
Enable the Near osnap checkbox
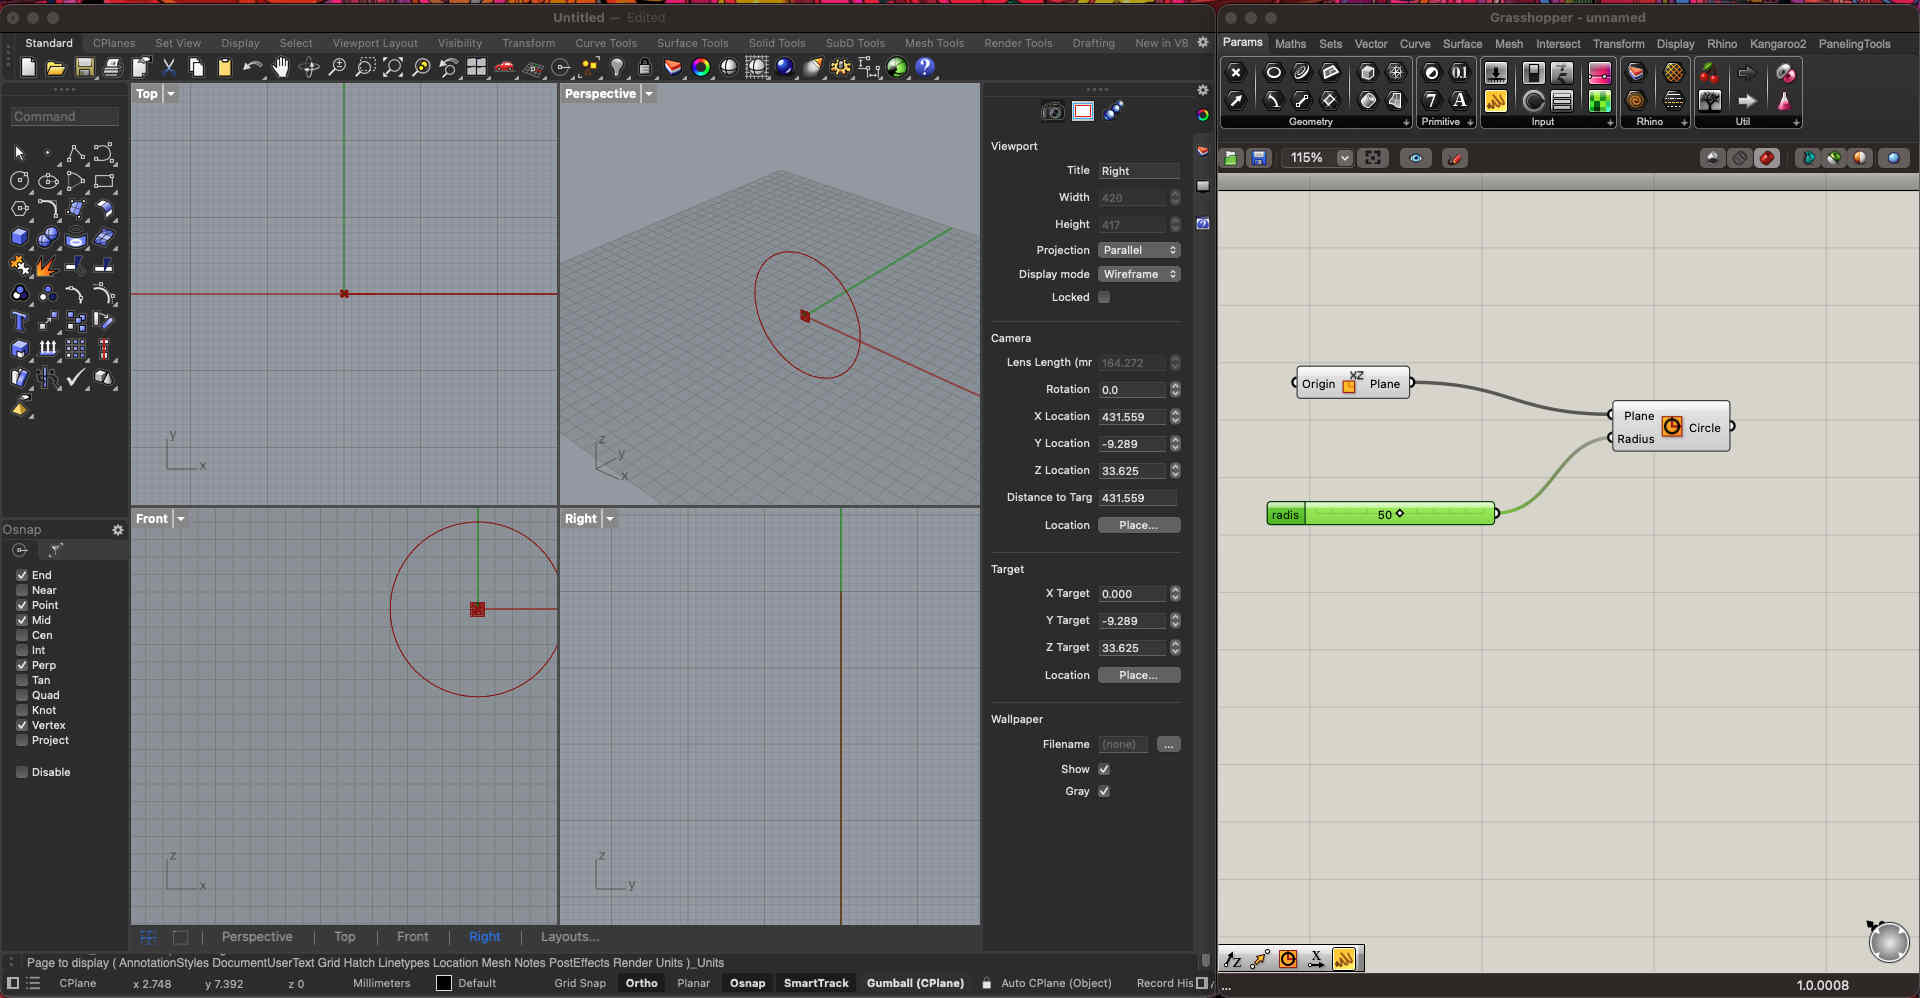click(x=22, y=590)
